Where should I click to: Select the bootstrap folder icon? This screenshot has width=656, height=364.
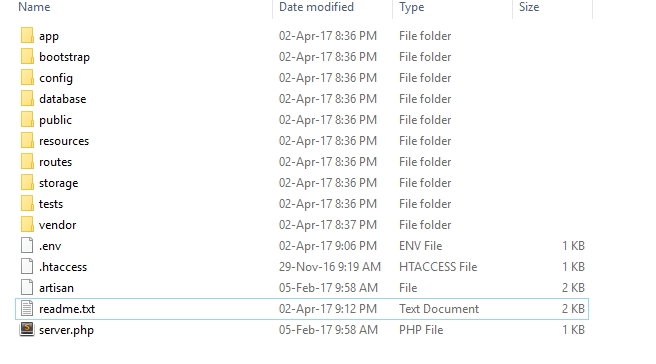point(27,56)
